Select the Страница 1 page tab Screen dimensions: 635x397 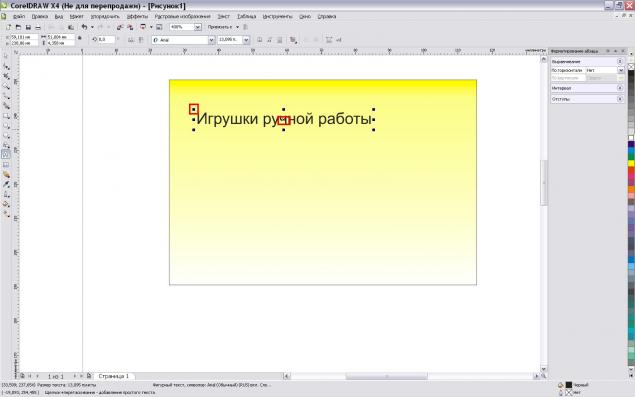113,376
